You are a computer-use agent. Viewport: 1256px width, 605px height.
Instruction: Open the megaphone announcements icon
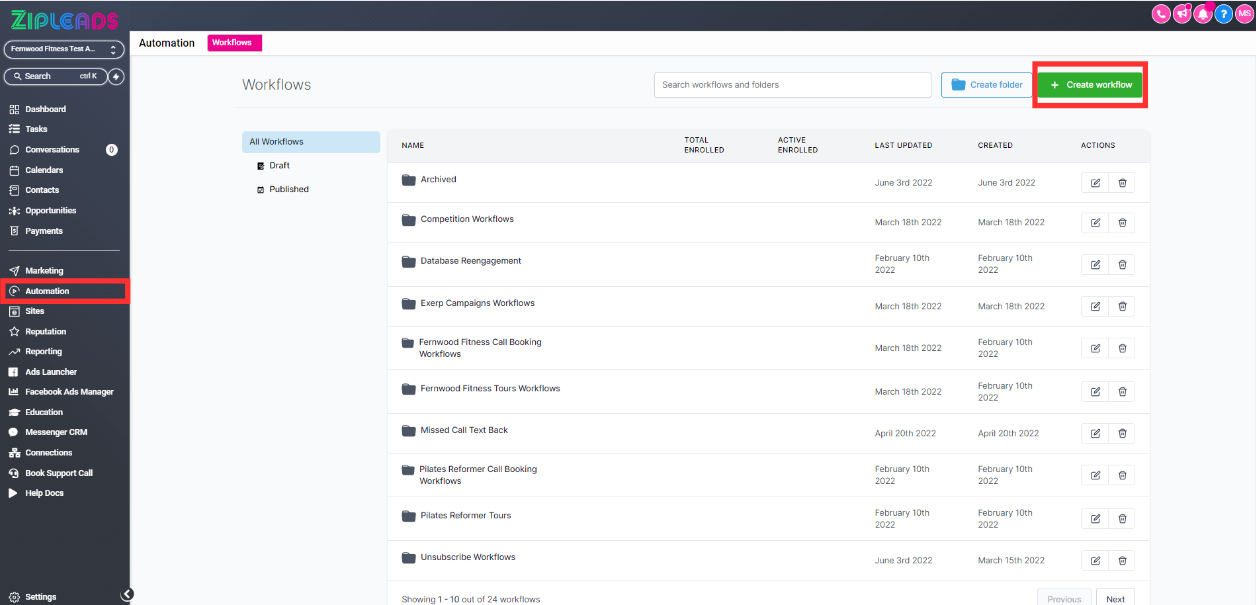[x=1182, y=14]
